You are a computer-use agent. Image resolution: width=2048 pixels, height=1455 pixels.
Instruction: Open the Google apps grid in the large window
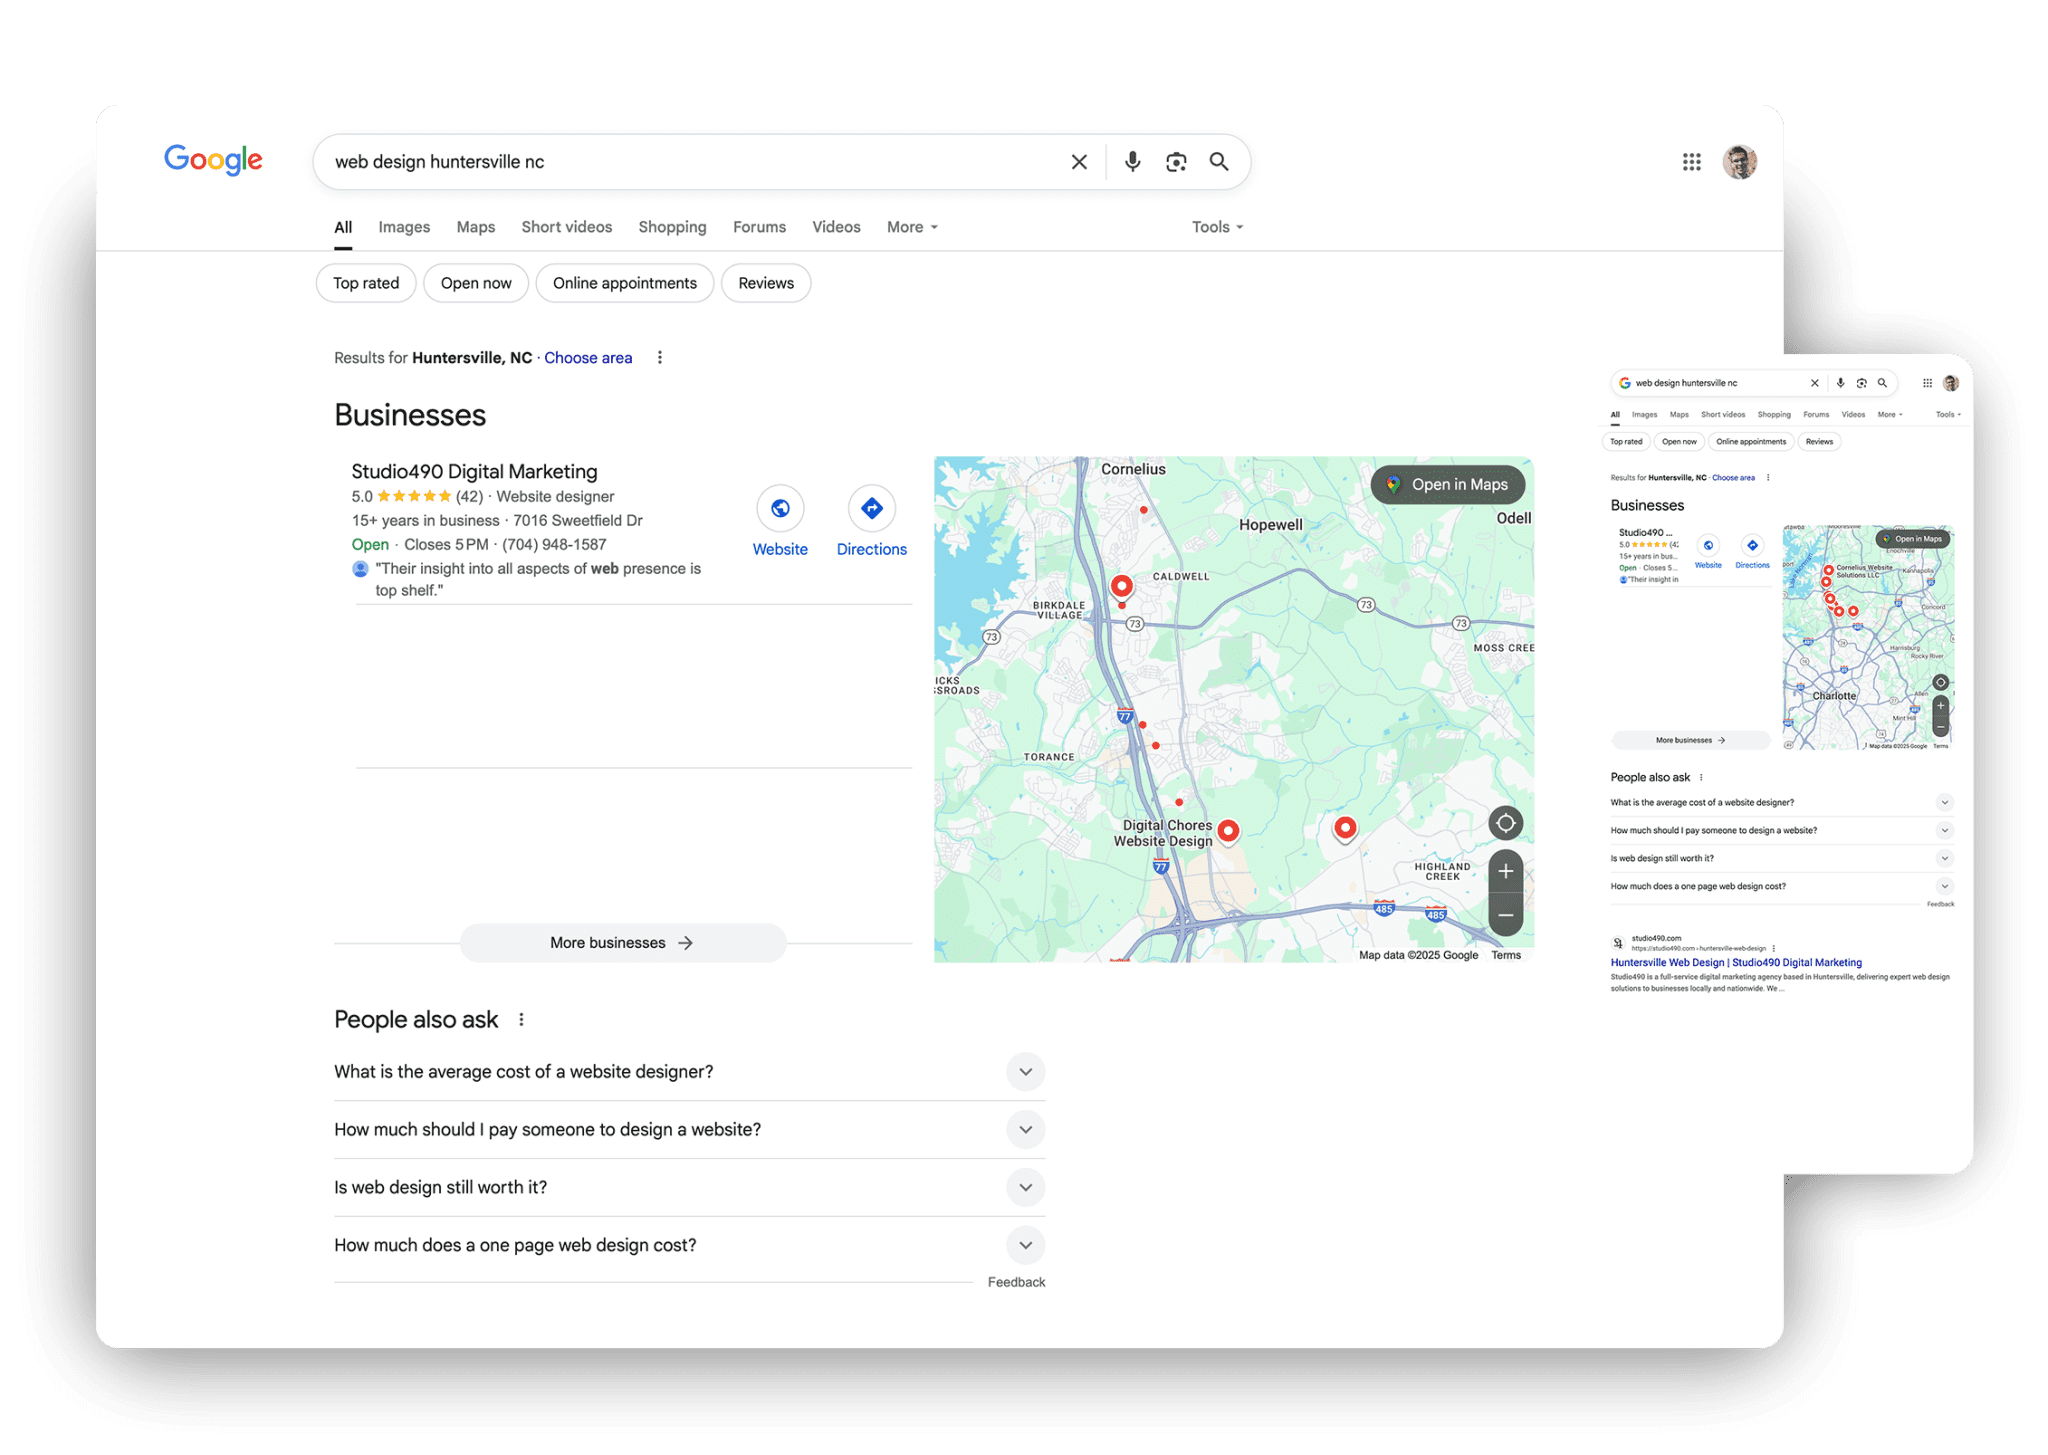[1691, 162]
